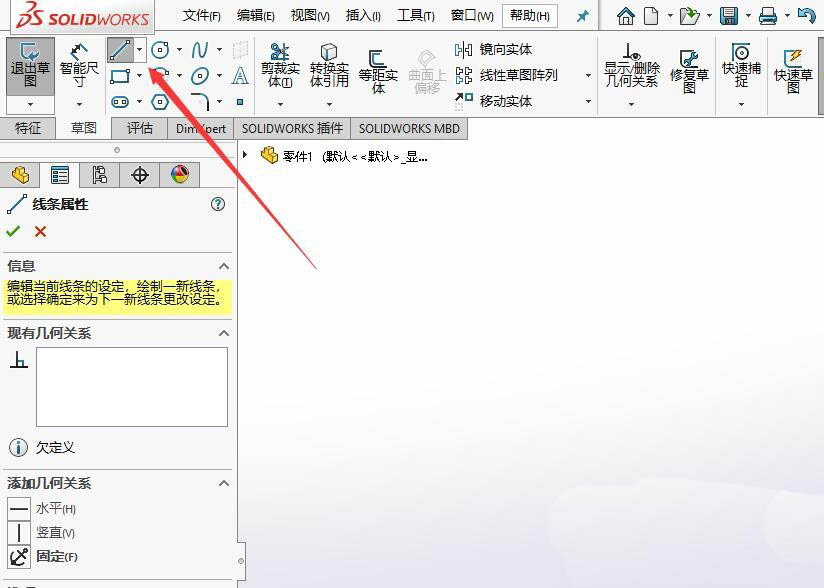Image resolution: width=824 pixels, height=588 pixels.
Task: Collapse the 信息 section
Action: pyautogui.click(x=224, y=266)
